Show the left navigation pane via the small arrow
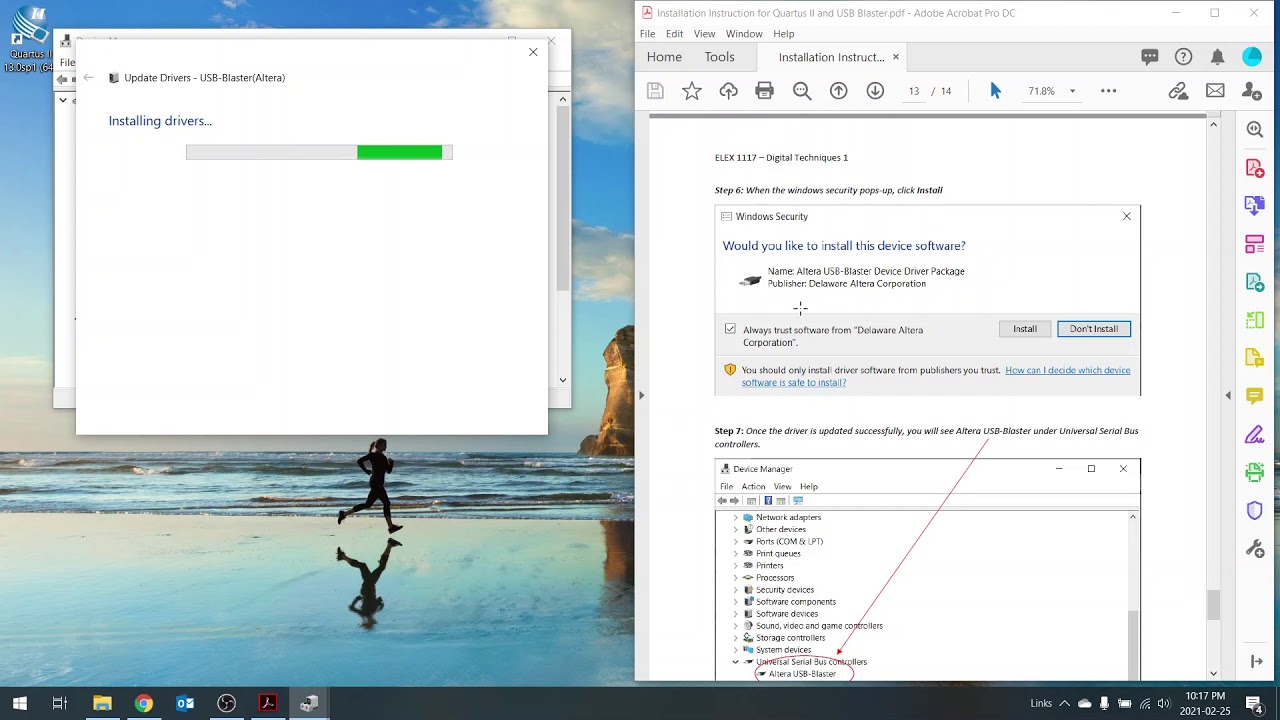Screen dimensions: 1280x720 coord(641,395)
